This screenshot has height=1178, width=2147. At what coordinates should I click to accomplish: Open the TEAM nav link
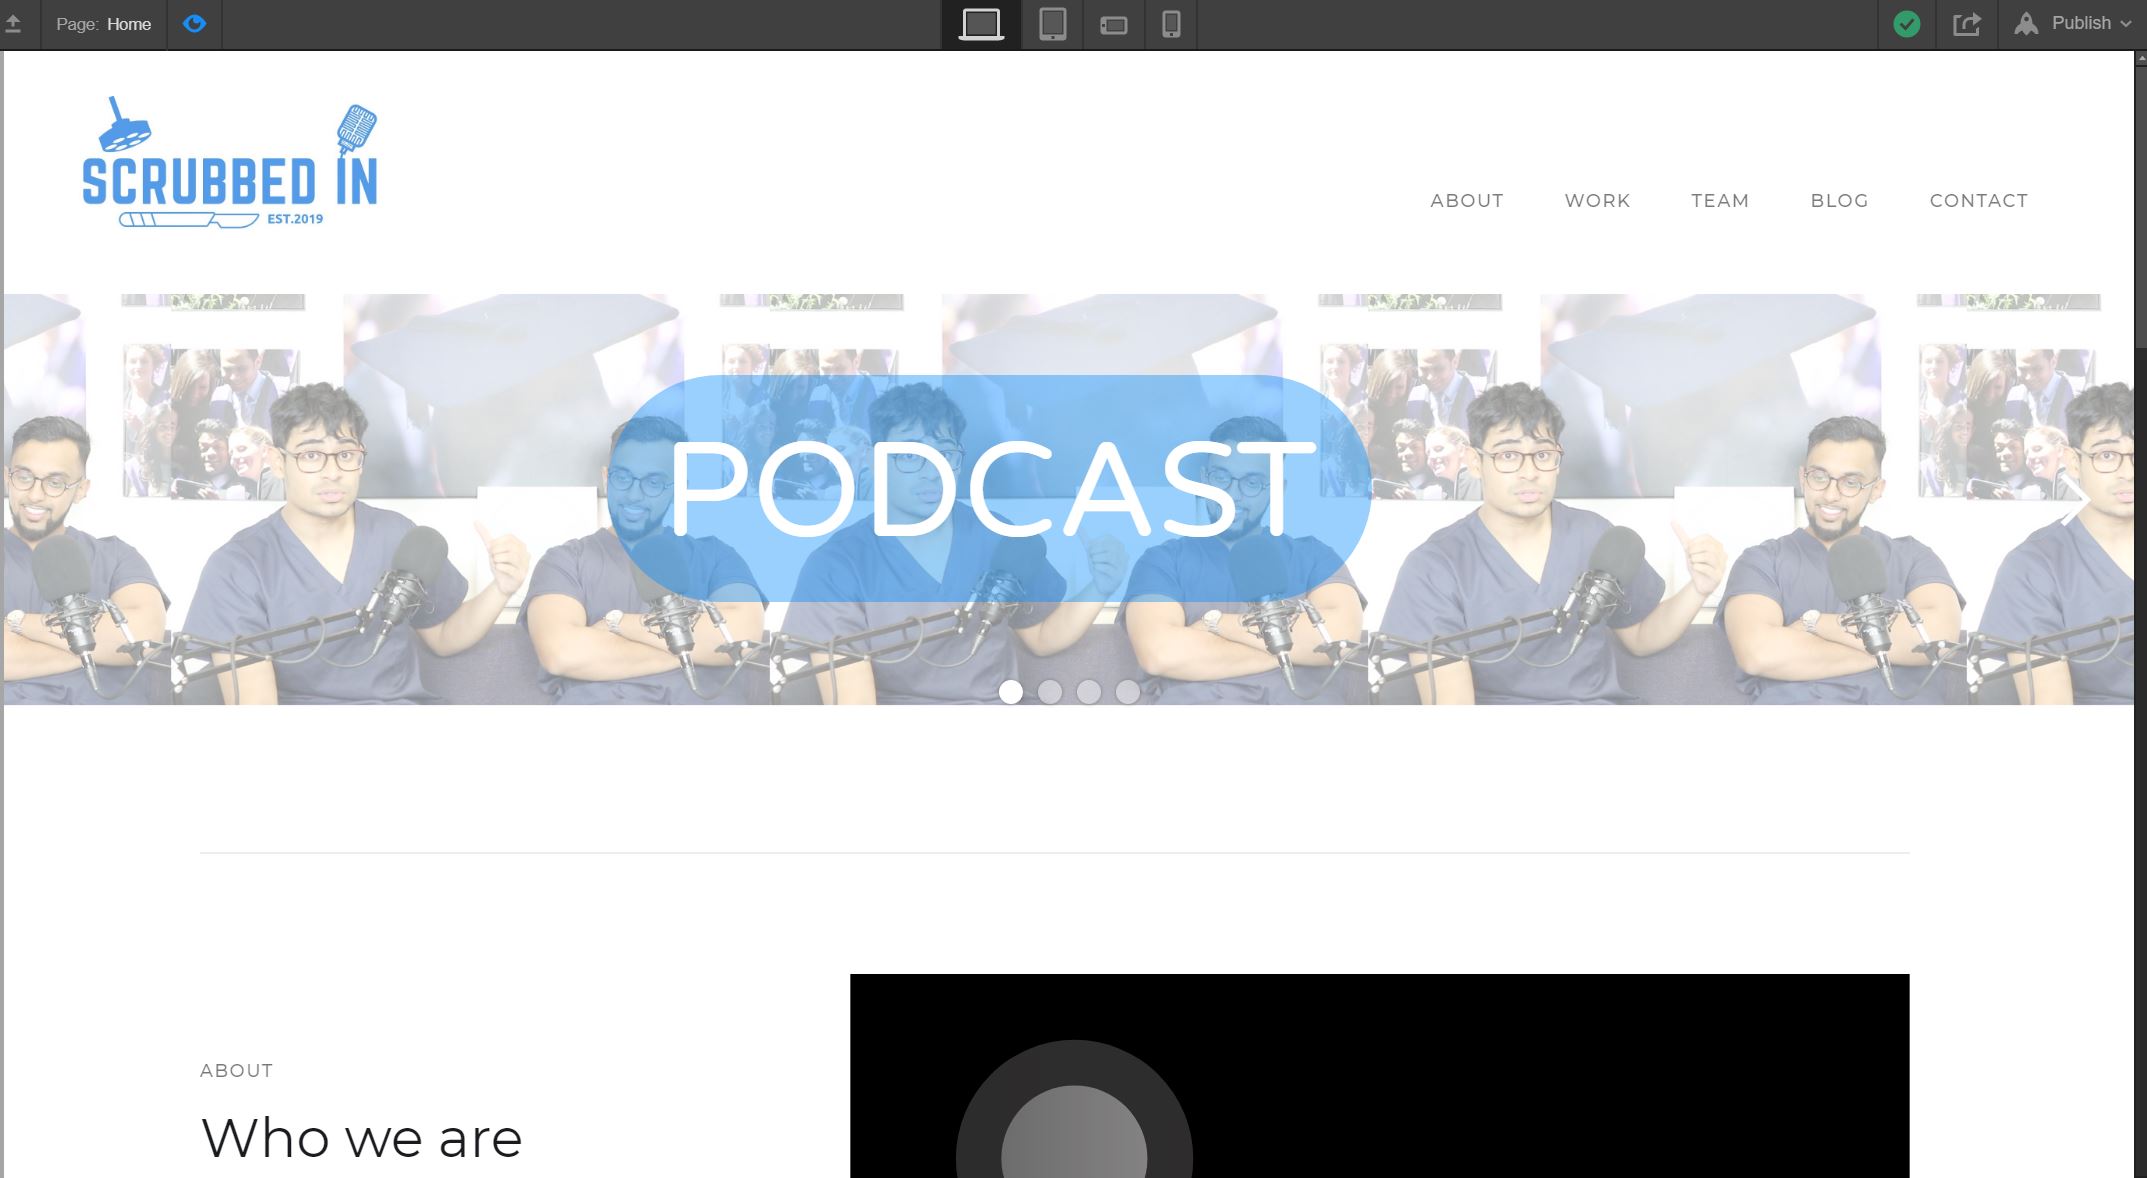(x=1719, y=201)
